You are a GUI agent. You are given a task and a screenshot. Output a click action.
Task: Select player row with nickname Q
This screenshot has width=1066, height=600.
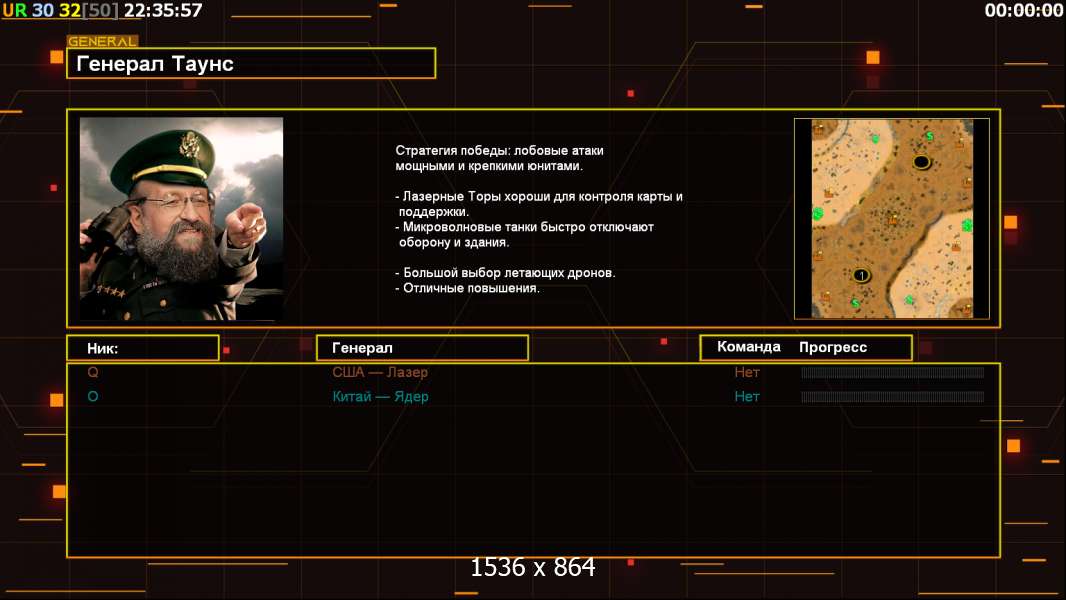533,372
